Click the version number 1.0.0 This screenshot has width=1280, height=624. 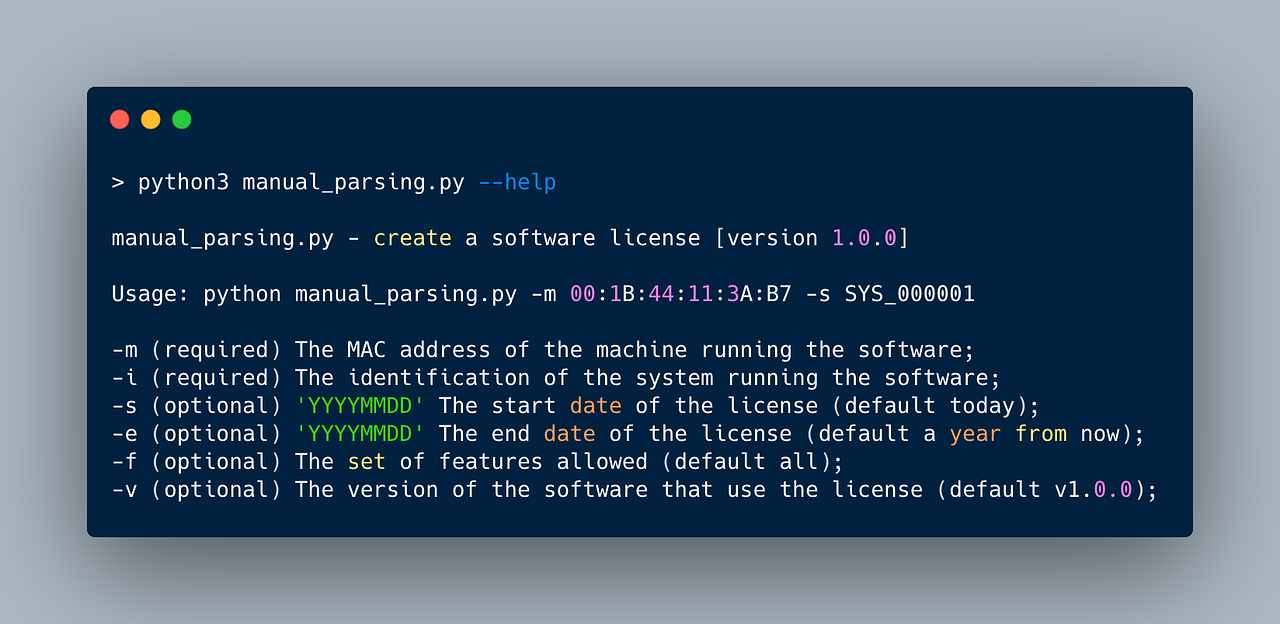pyautogui.click(x=866, y=238)
